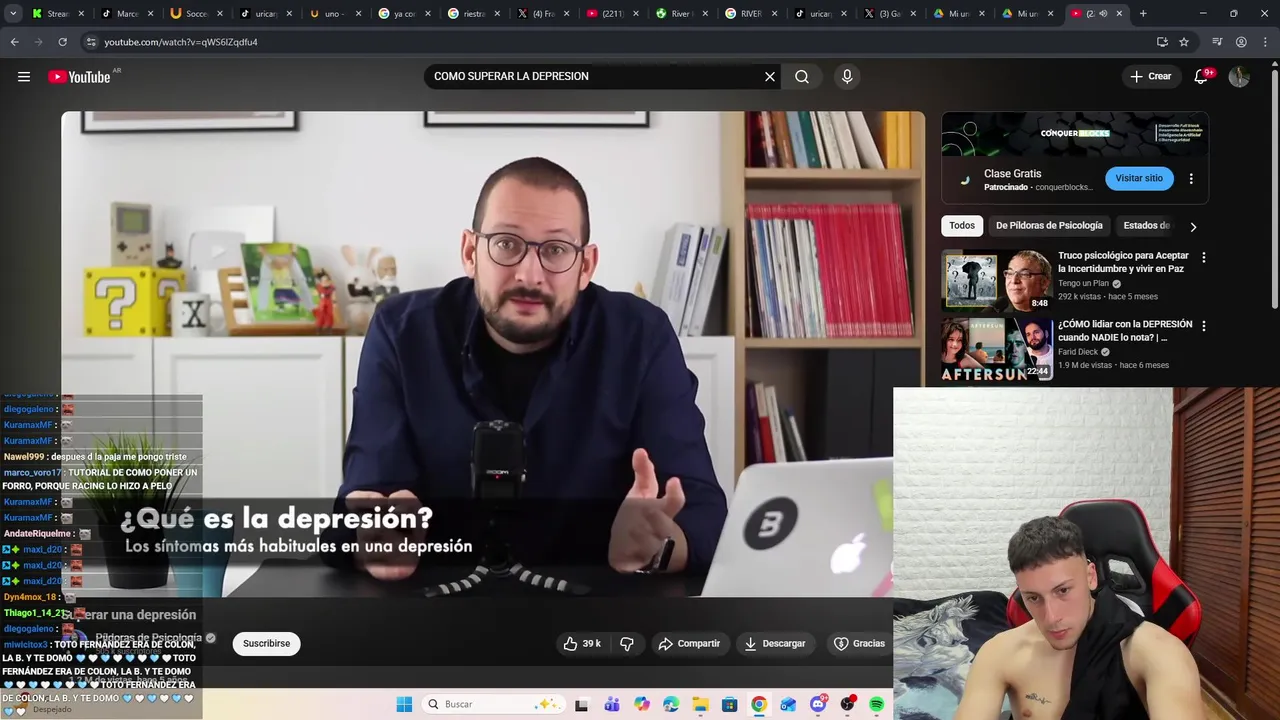Click the Windows taskbar Buscar search box

pos(492,704)
